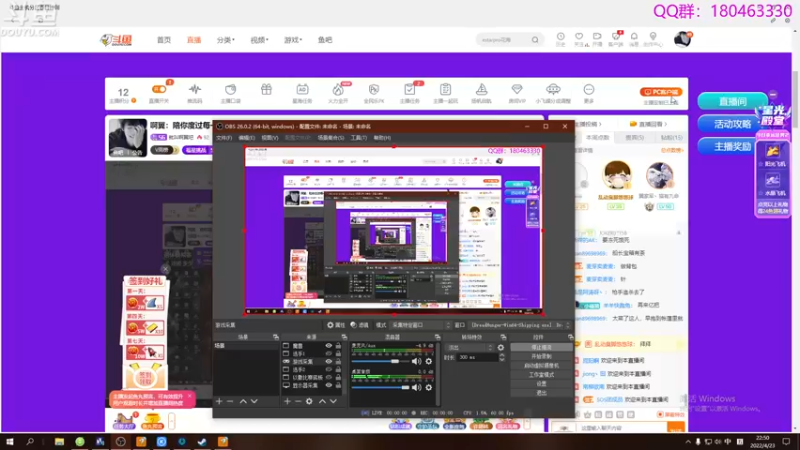Toggle visibility of 游戏采集 source

tap(329, 361)
